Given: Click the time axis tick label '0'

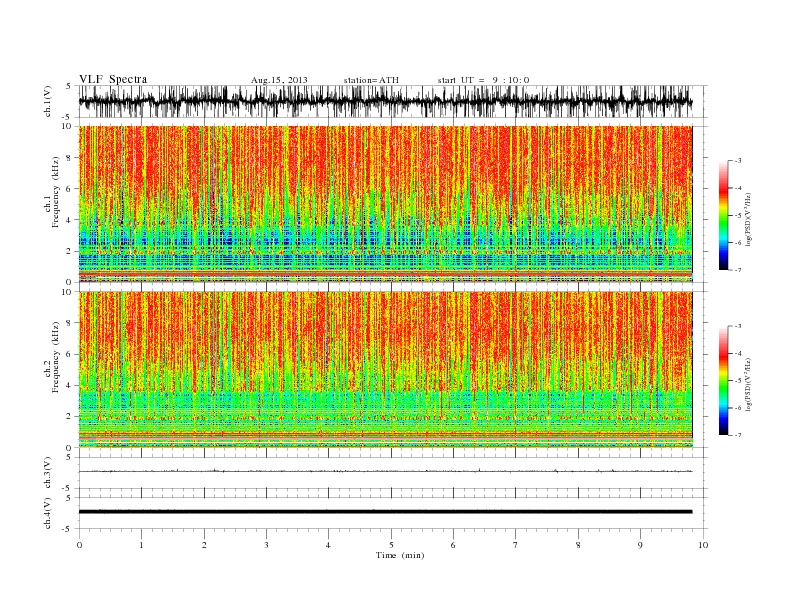Looking at the screenshot, I should coord(79,545).
